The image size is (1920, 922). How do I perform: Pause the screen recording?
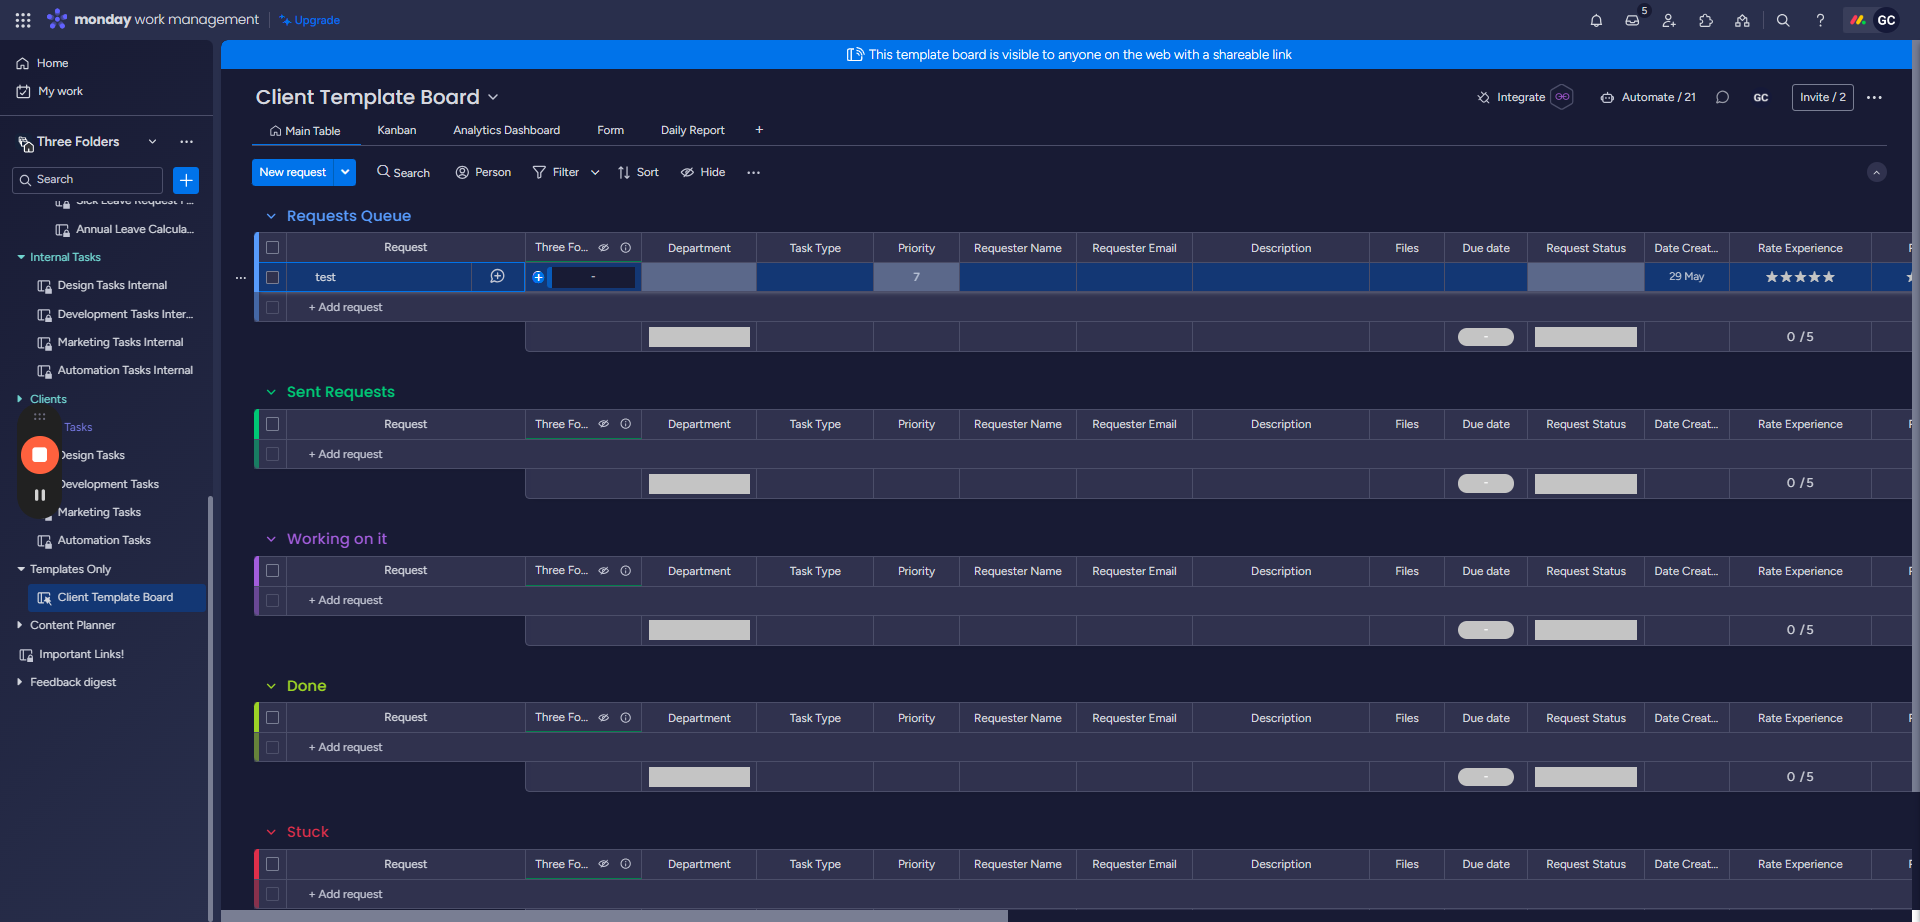(40, 495)
